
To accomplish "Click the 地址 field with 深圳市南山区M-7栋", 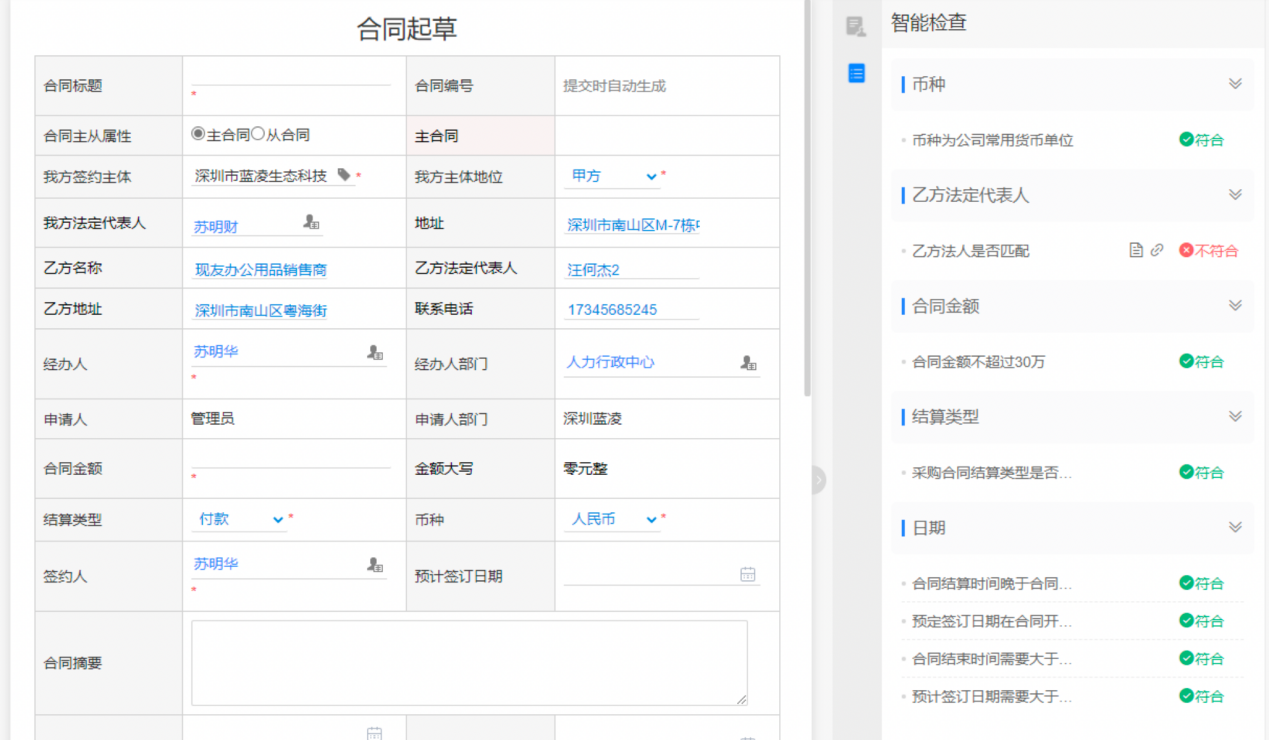I will [632, 225].
